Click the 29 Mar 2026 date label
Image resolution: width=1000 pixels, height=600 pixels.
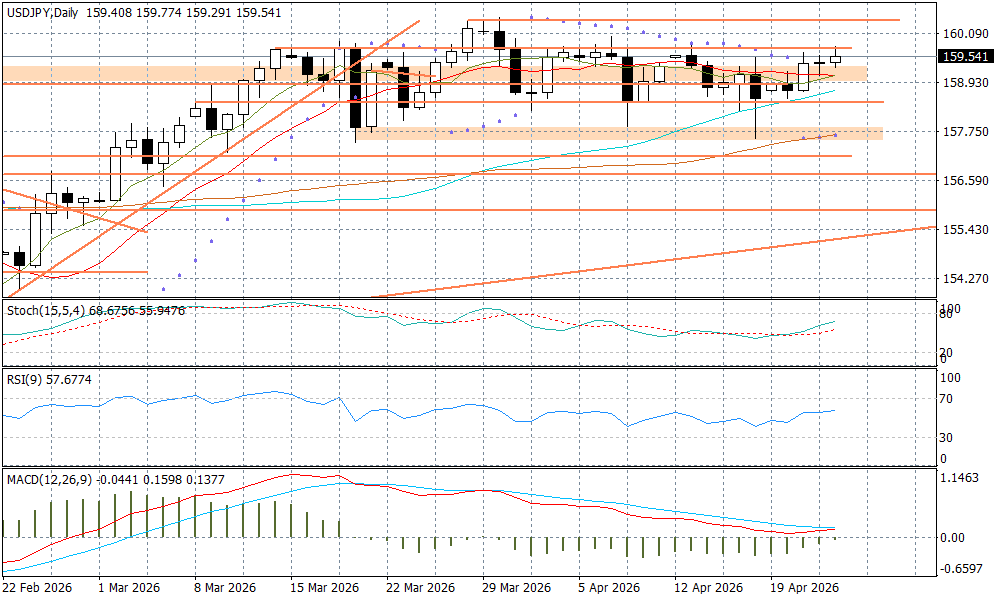click(516, 588)
